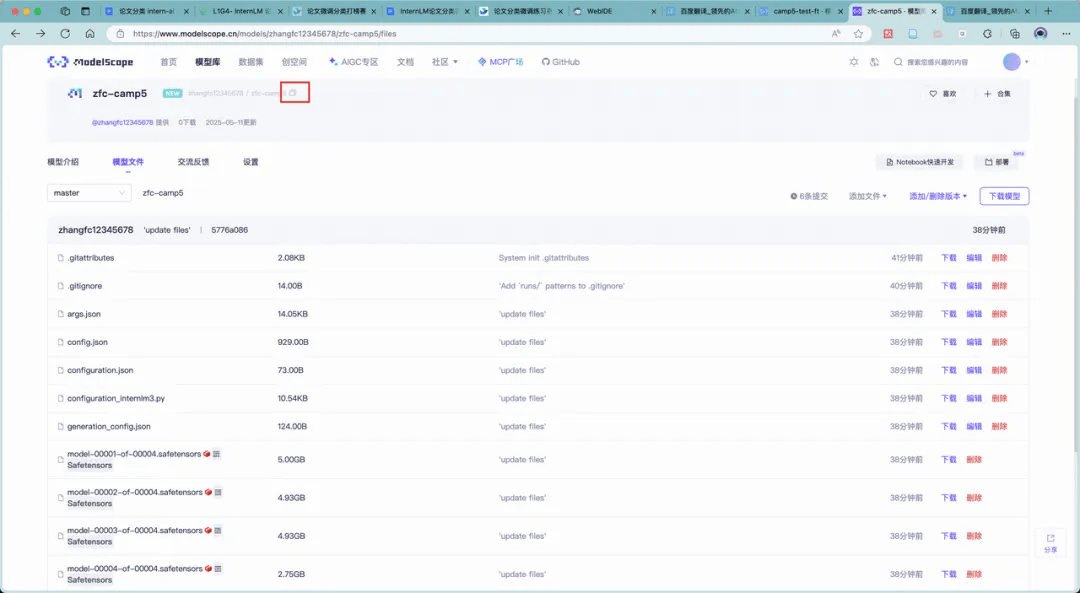This screenshot has width=1080, height=593.
Task: Switch to the camp5-test-ft browser tab
Action: [801, 11]
